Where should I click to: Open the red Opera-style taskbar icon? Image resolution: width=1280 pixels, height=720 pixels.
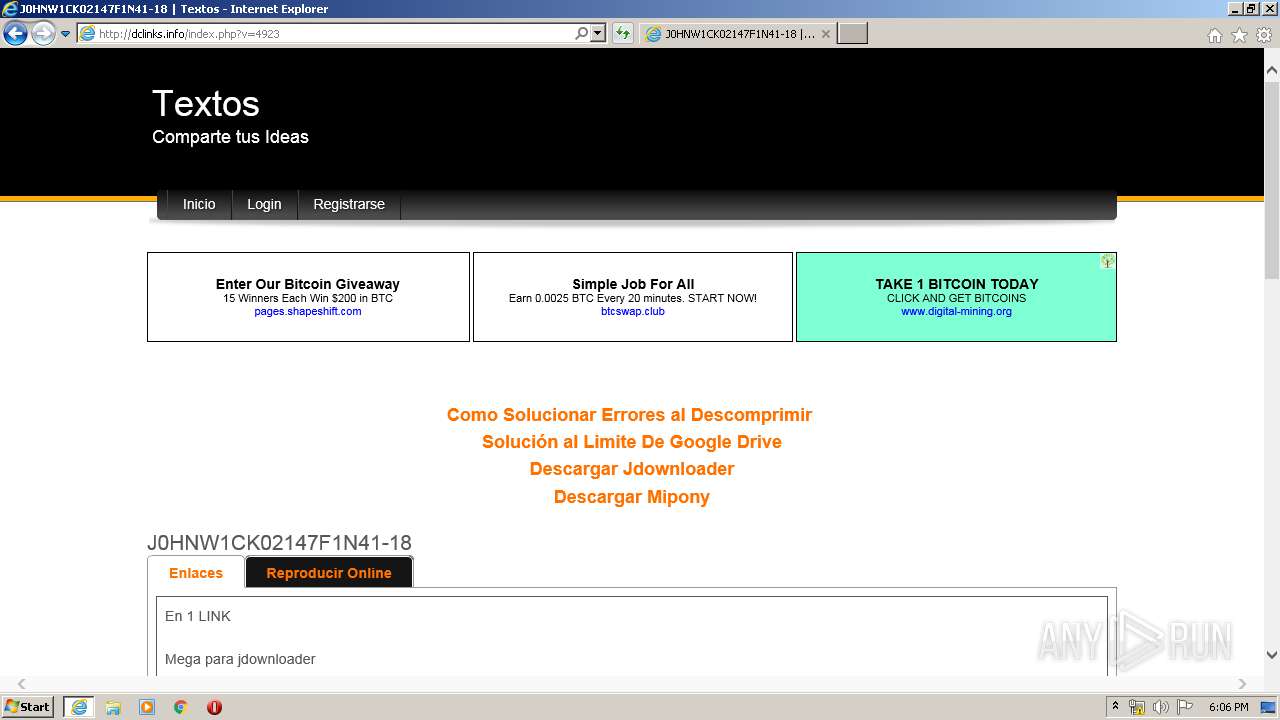click(214, 707)
